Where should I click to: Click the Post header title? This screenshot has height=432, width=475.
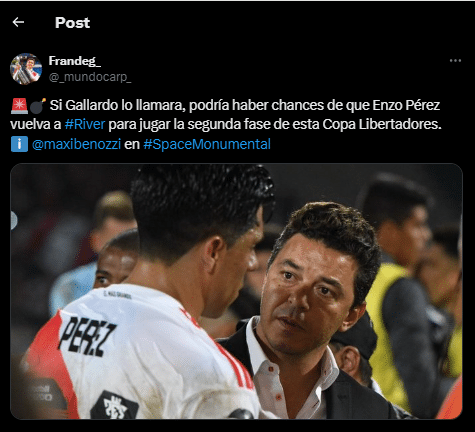point(72,23)
